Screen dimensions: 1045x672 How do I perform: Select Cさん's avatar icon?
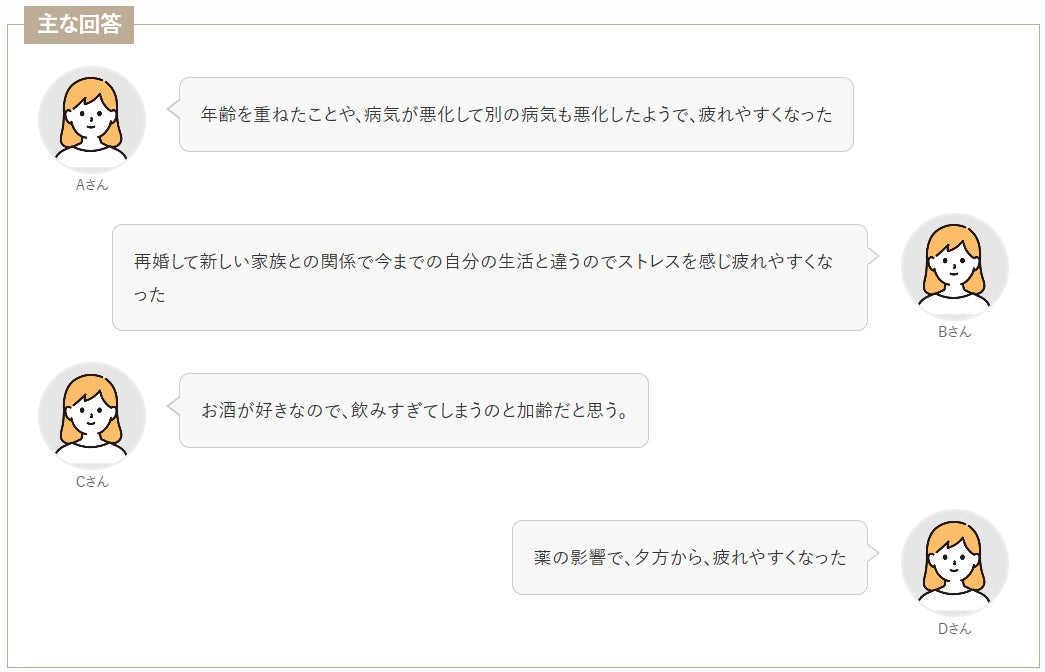click(x=92, y=415)
